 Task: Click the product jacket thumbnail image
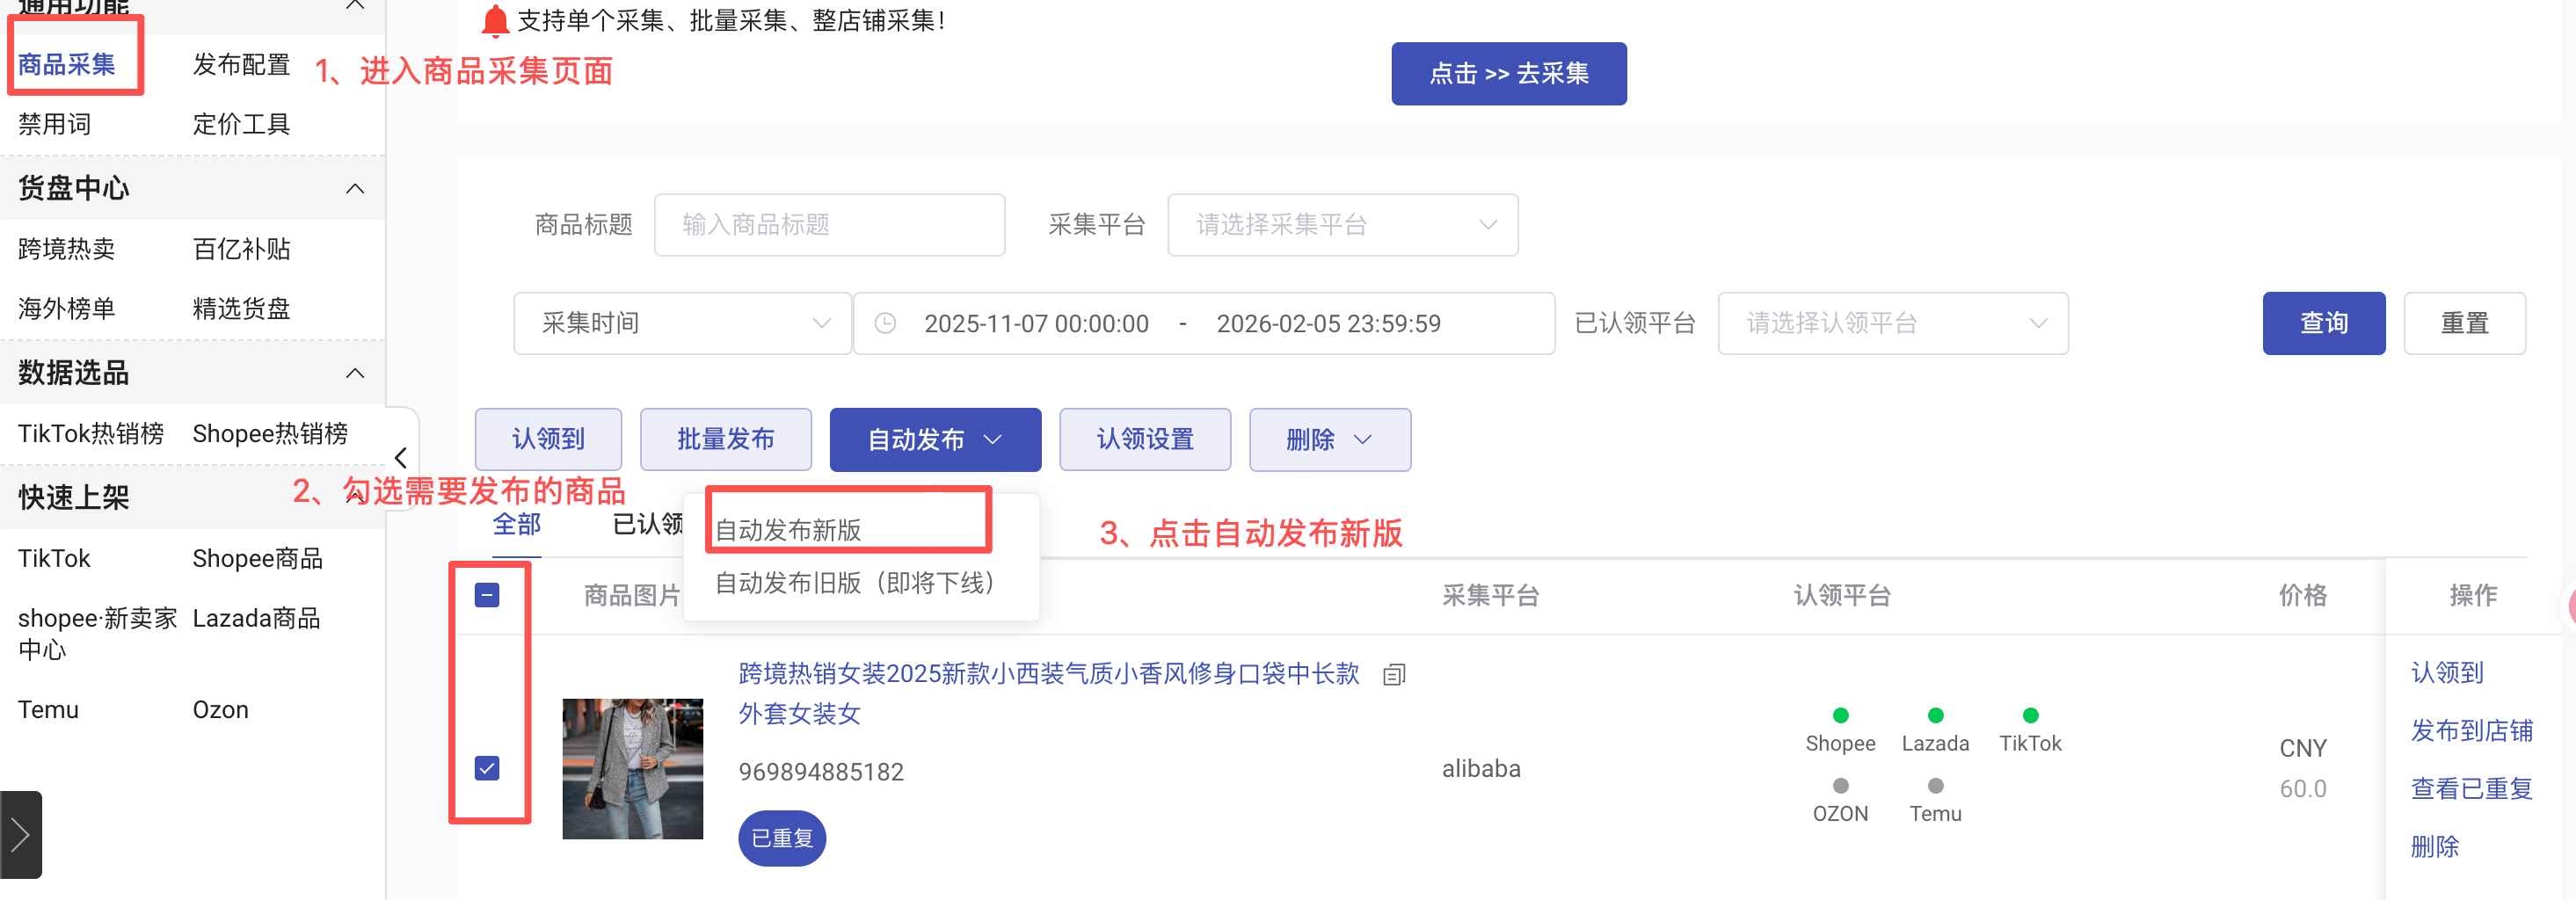click(x=632, y=768)
